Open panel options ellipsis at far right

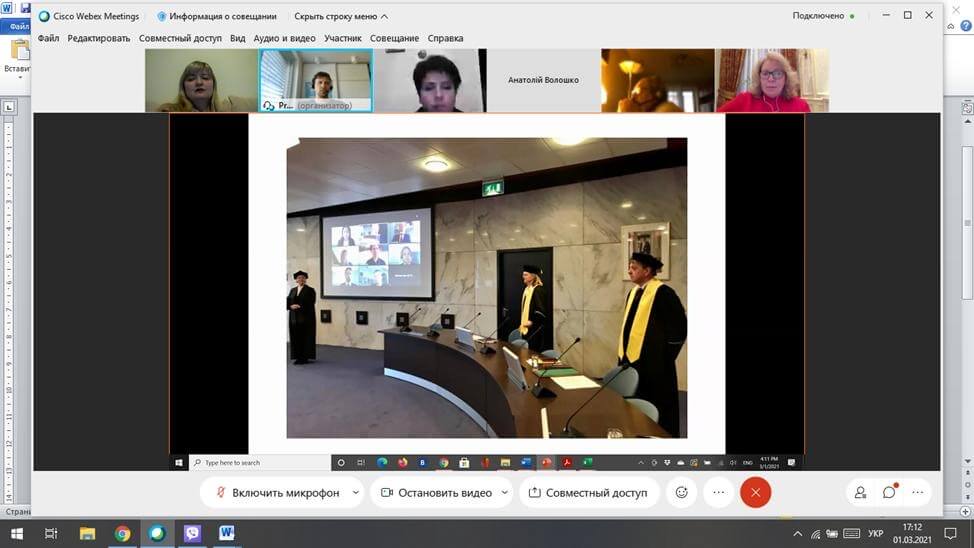click(x=917, y=492)
